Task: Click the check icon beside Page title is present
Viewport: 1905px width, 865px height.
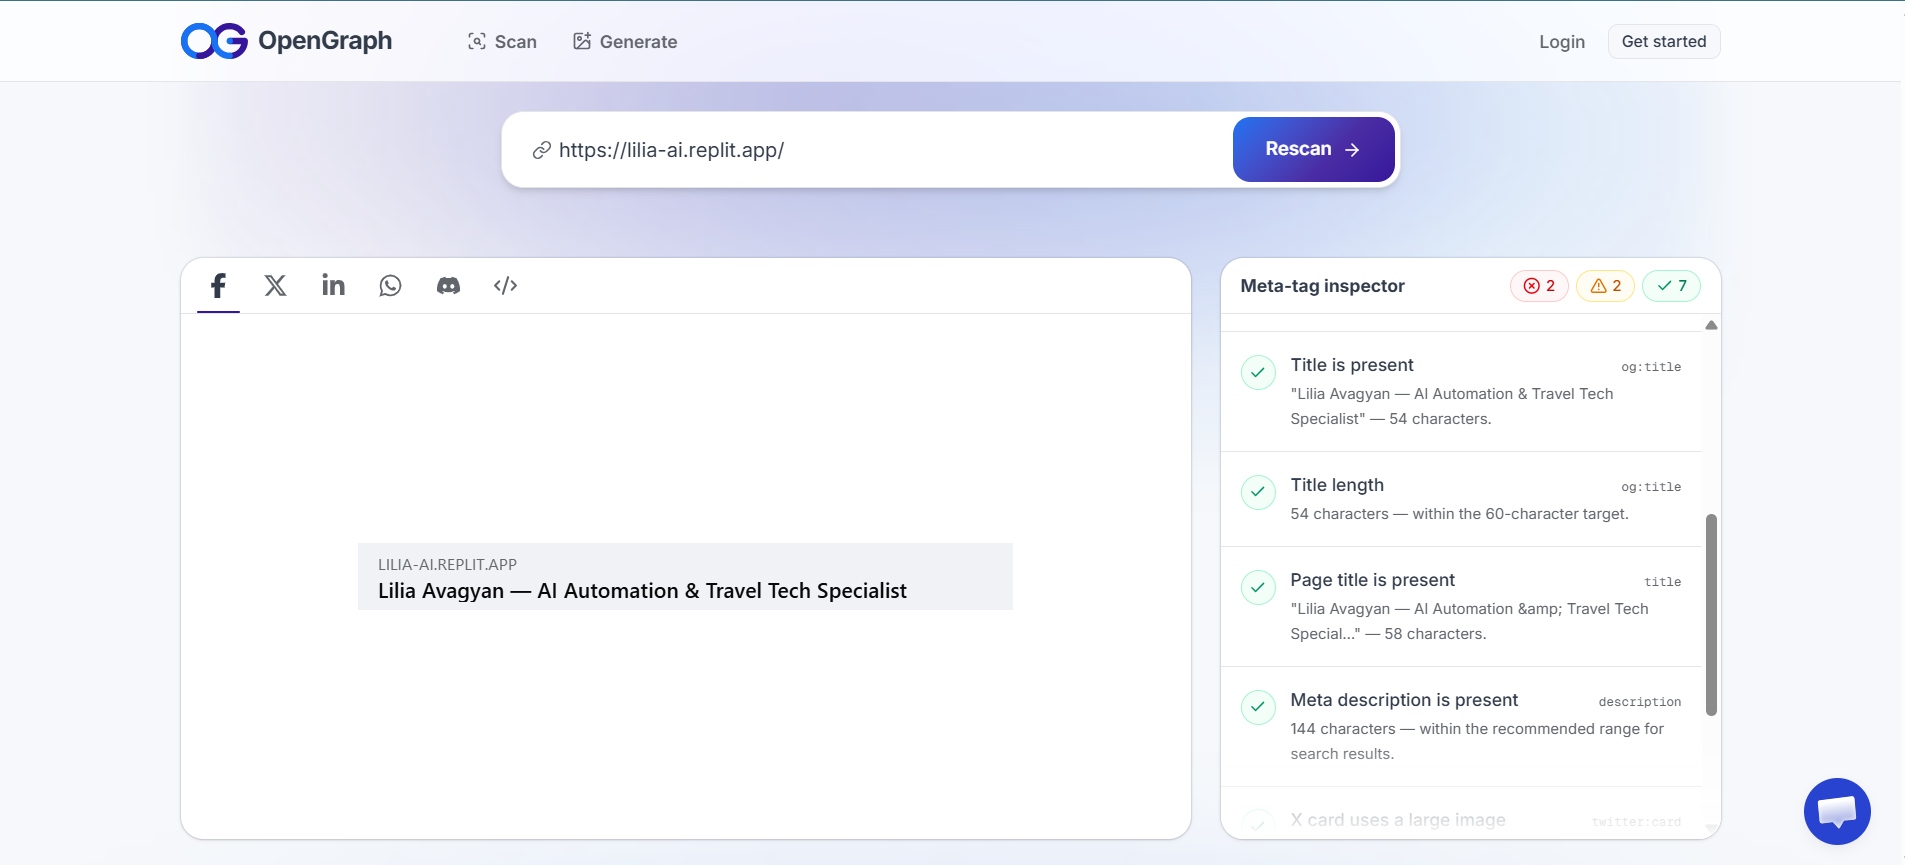Action: click(x=1258, y=587)
